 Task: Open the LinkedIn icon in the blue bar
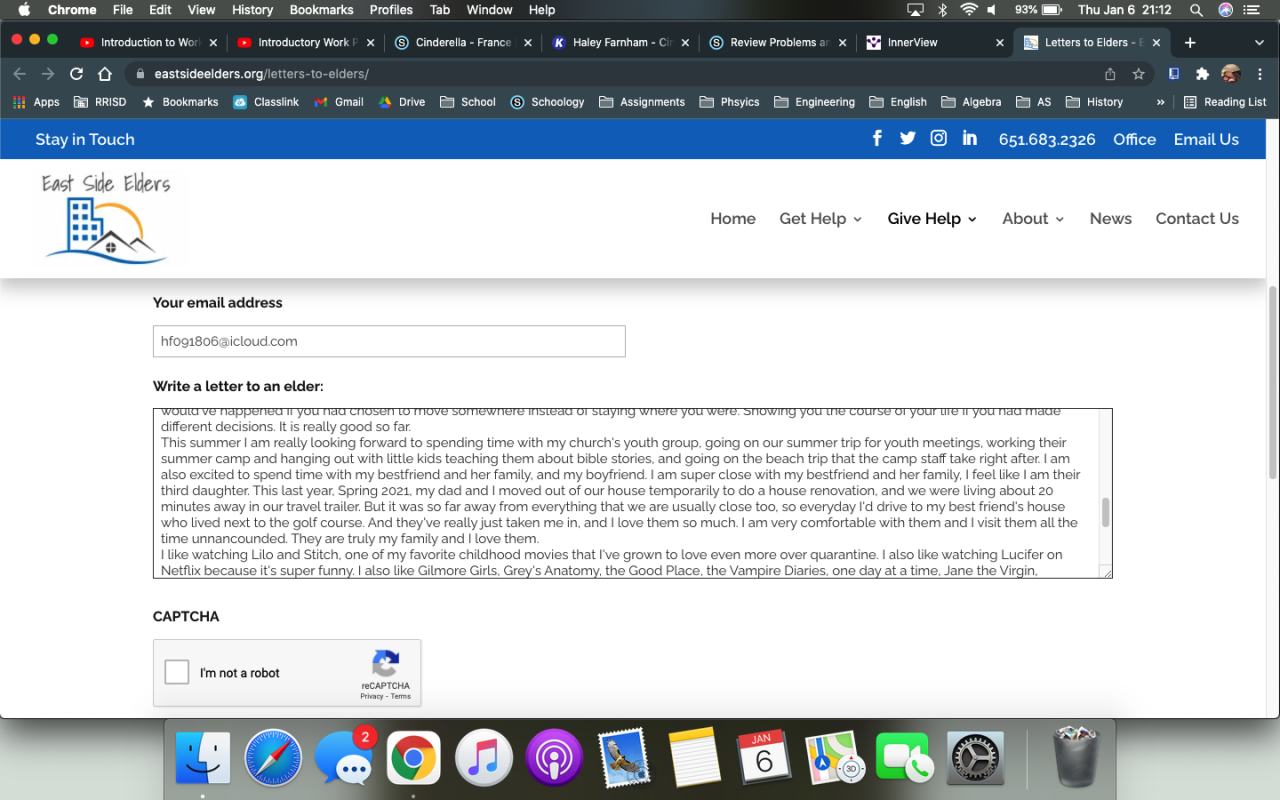click(x=970, y=139)
